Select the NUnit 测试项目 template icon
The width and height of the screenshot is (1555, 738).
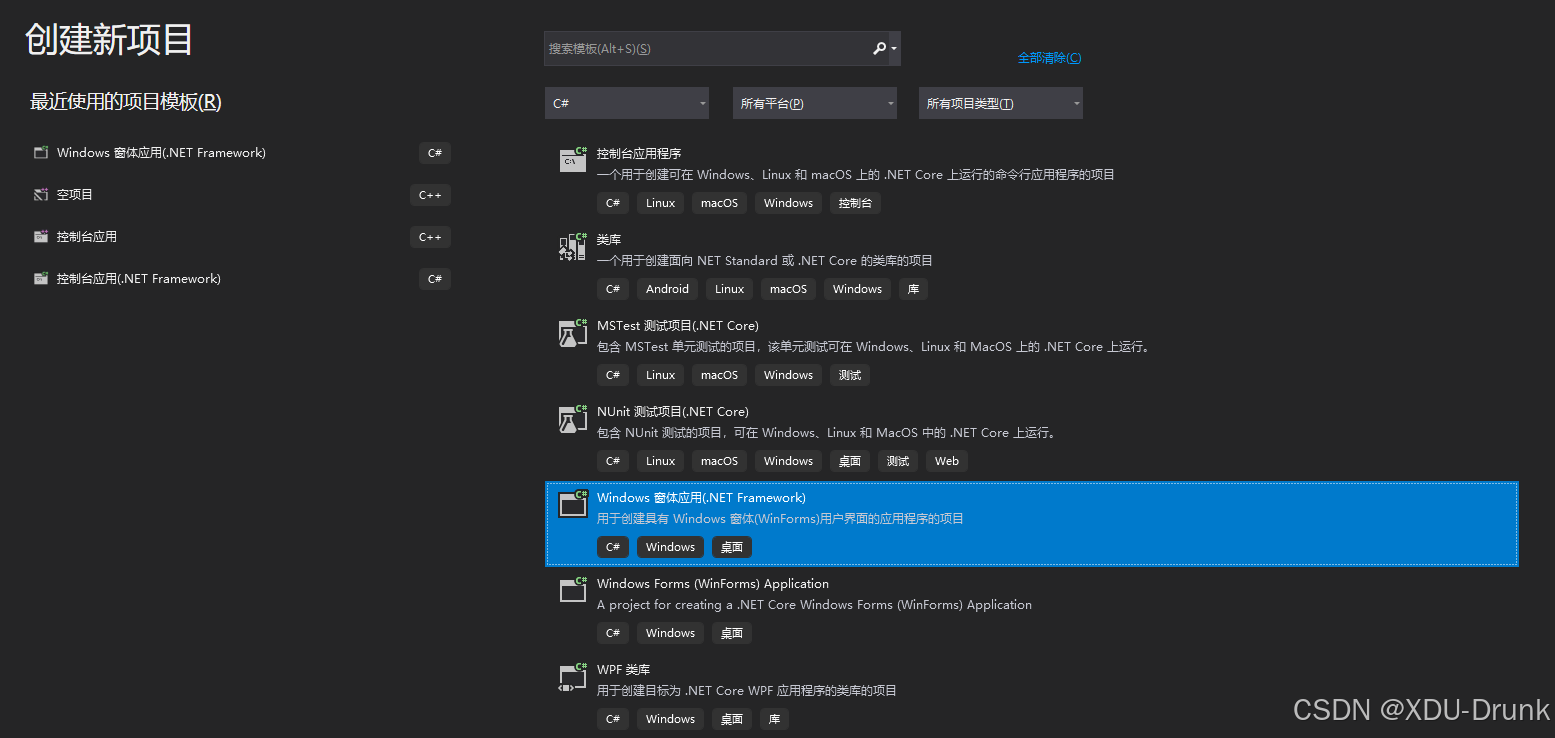(x=573, y=419)
